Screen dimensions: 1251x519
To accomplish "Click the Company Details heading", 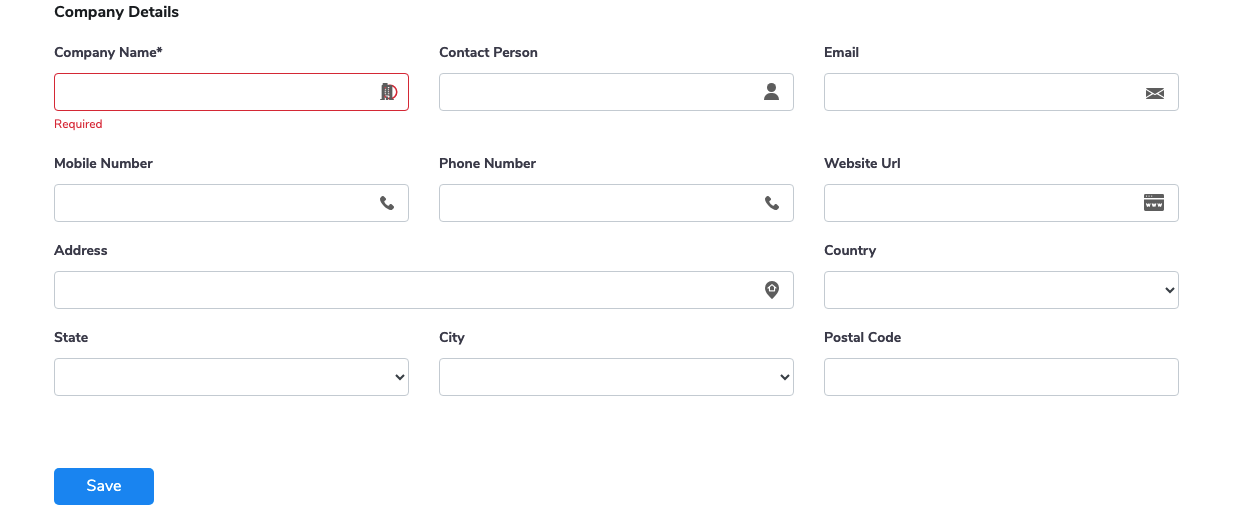I will [x=117, y=13].
